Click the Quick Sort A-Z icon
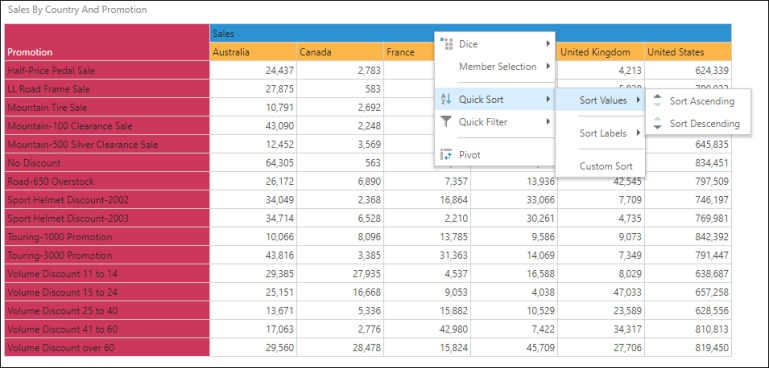The image size is (769, 368). 446,100
